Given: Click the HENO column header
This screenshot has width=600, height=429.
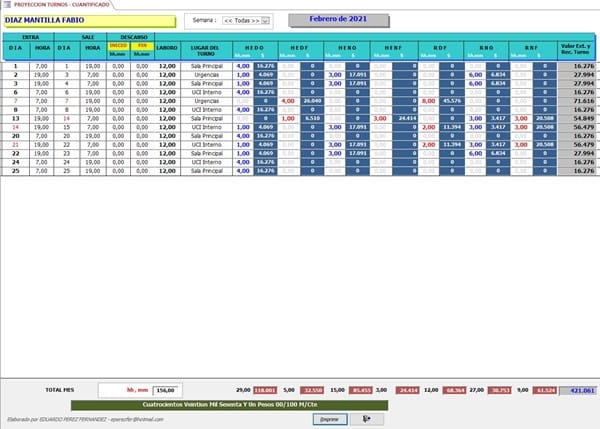Looking at the screenshot, I should click(347, 48).
